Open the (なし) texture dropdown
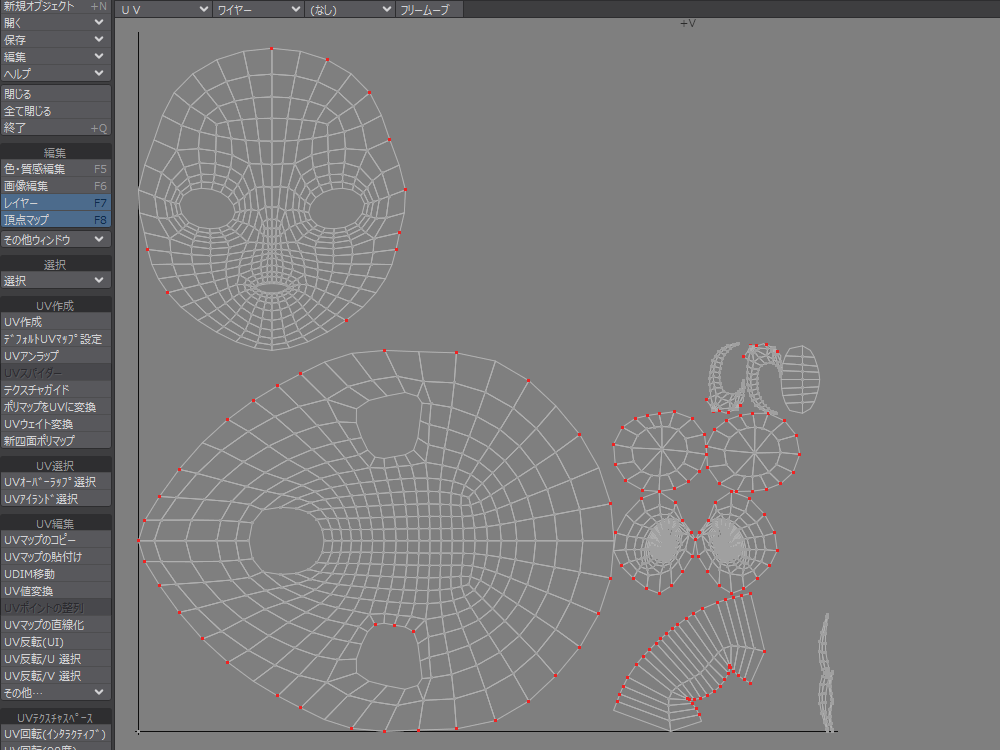 [x=350, y=9]
